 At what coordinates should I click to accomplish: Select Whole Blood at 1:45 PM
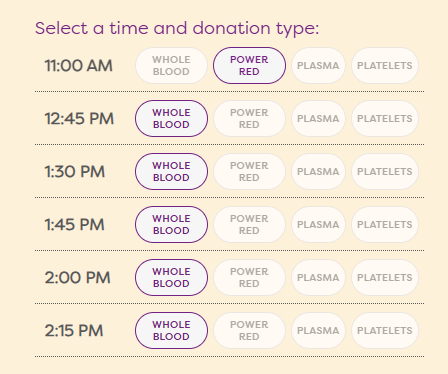(x=171, y=225)
